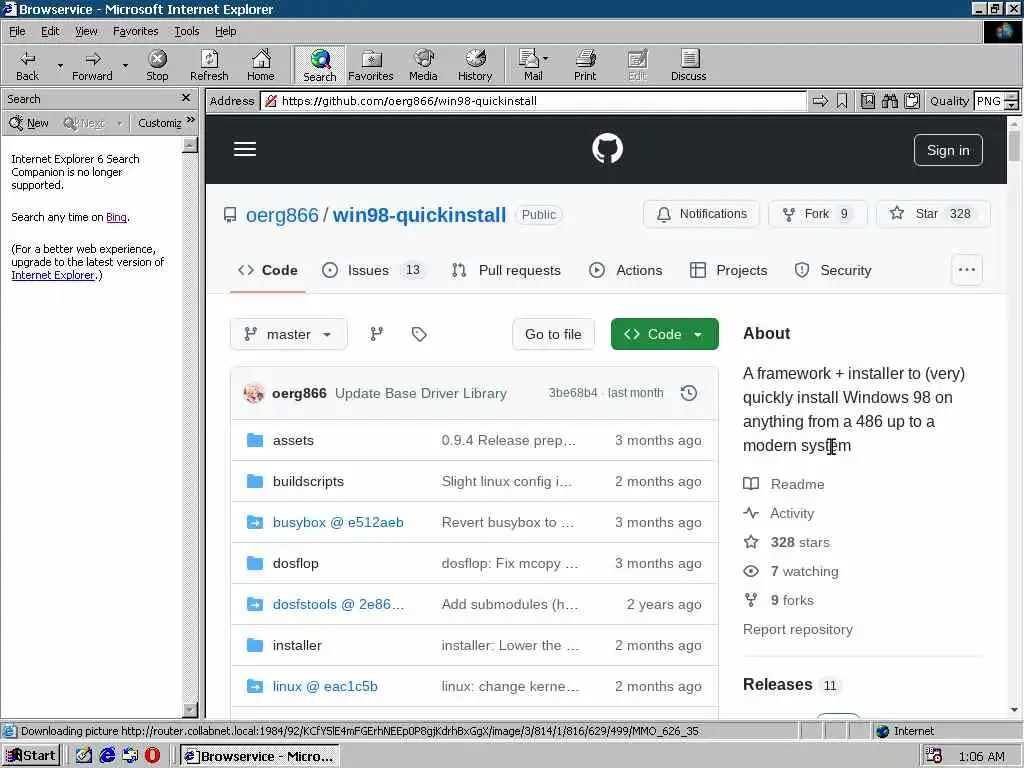Click the Back toolbar button
The image size is (1024, 768).
coord(27,65)
